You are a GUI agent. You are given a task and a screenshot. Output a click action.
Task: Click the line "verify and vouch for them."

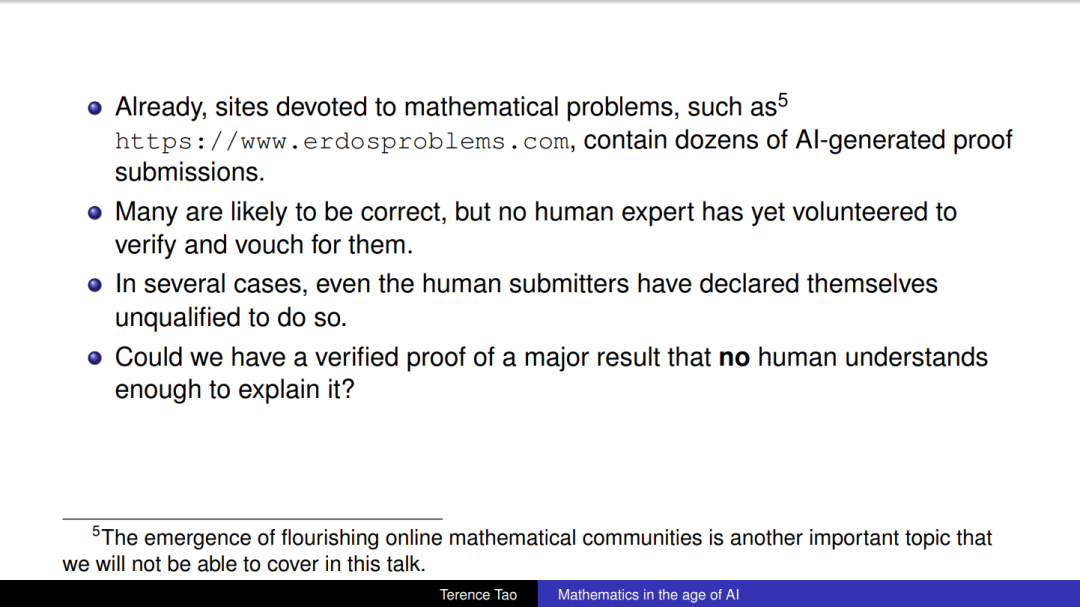264,245
